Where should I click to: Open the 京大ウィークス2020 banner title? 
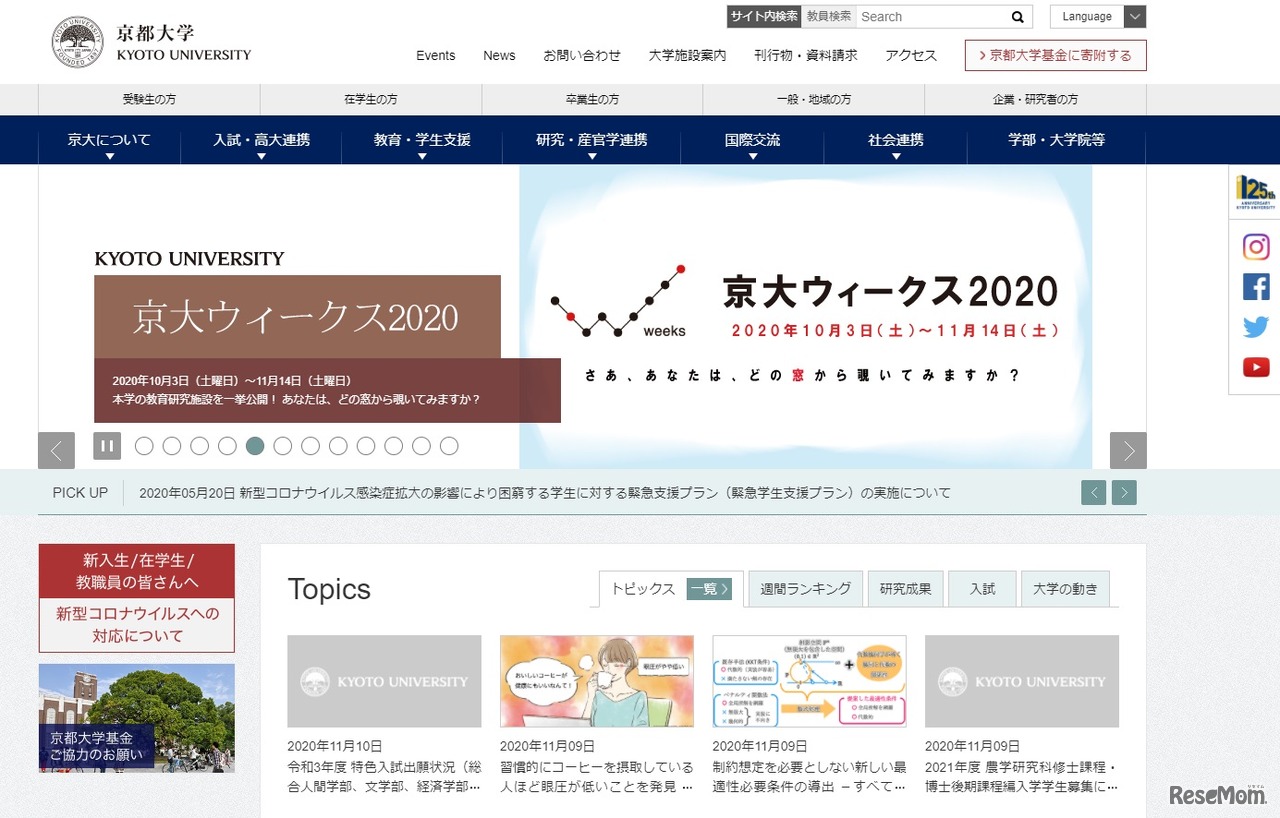297,317
